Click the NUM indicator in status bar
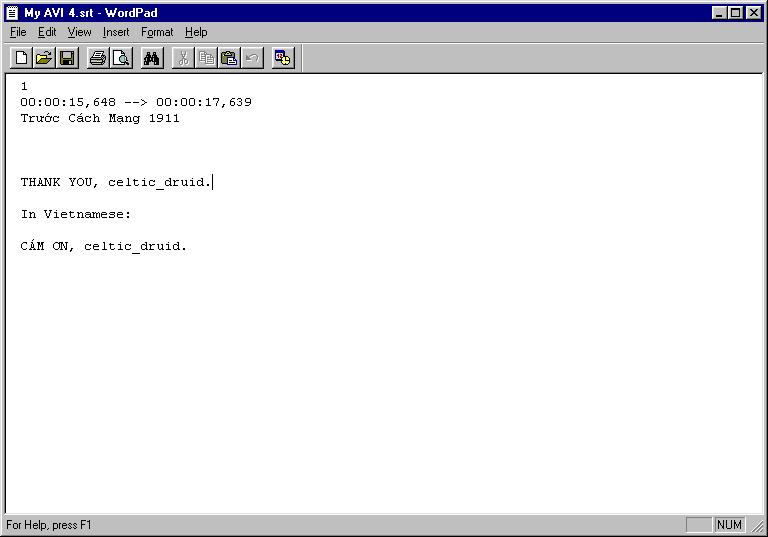The image size is (768, 537). coord(729,525)
